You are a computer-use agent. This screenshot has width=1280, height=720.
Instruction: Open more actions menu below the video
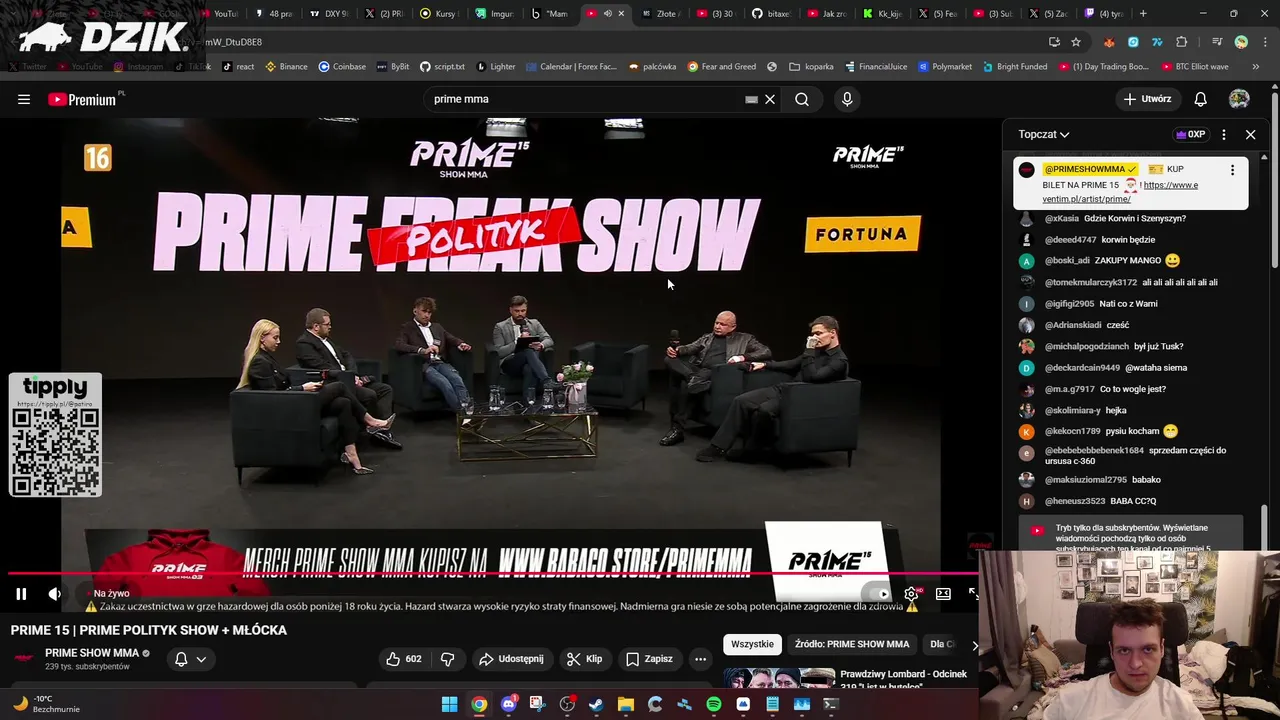[x=700, y=659]
